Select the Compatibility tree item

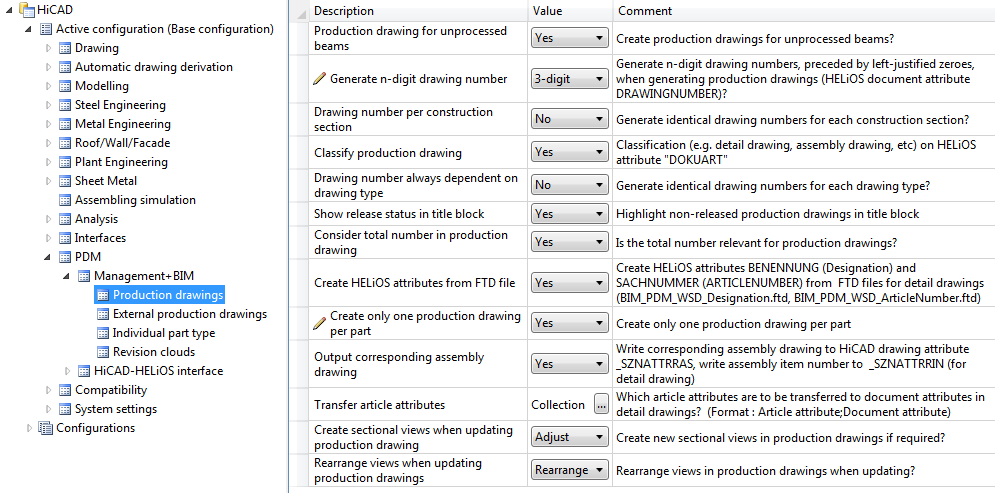111,390
